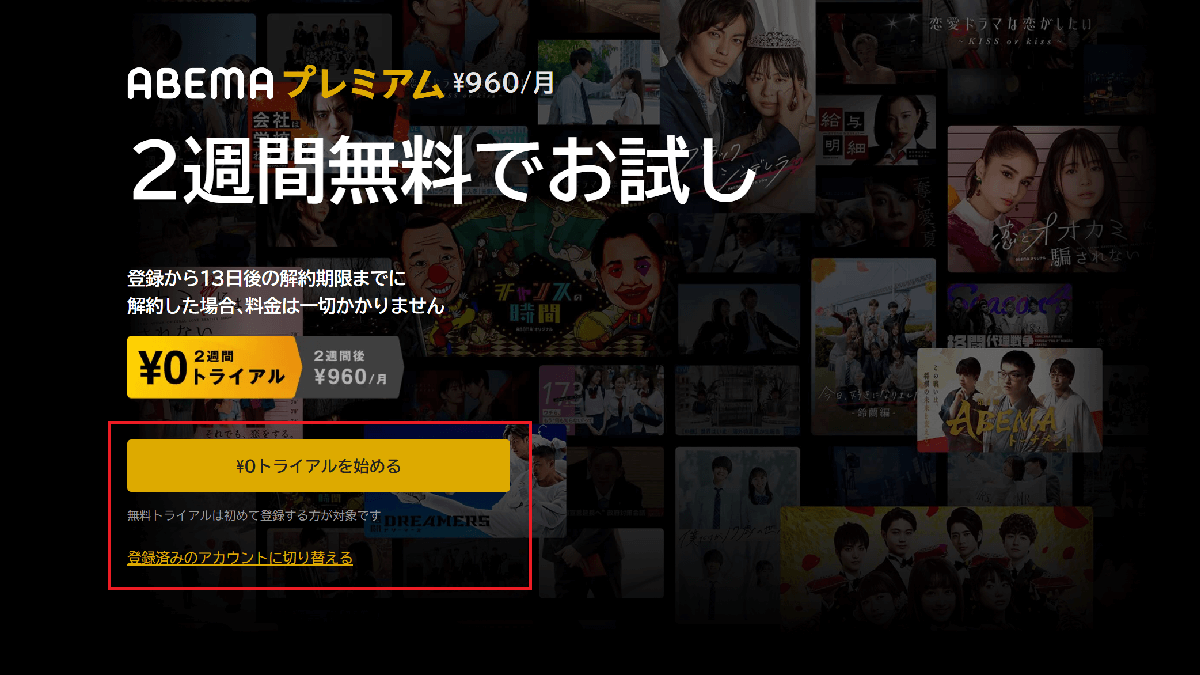Click the ¥960/月 price beside the logo
Screen dimensions: 1200x675
coord(502,82)
